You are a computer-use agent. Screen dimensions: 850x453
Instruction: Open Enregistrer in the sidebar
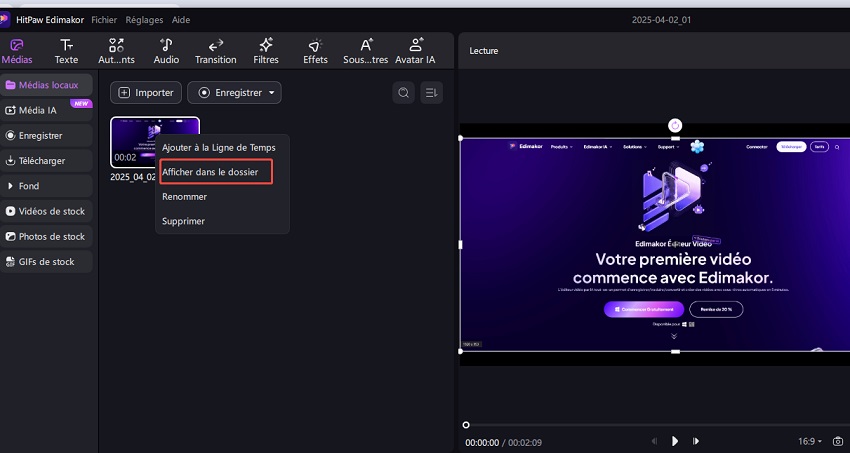pyautogui.click(x=46, y=135)
